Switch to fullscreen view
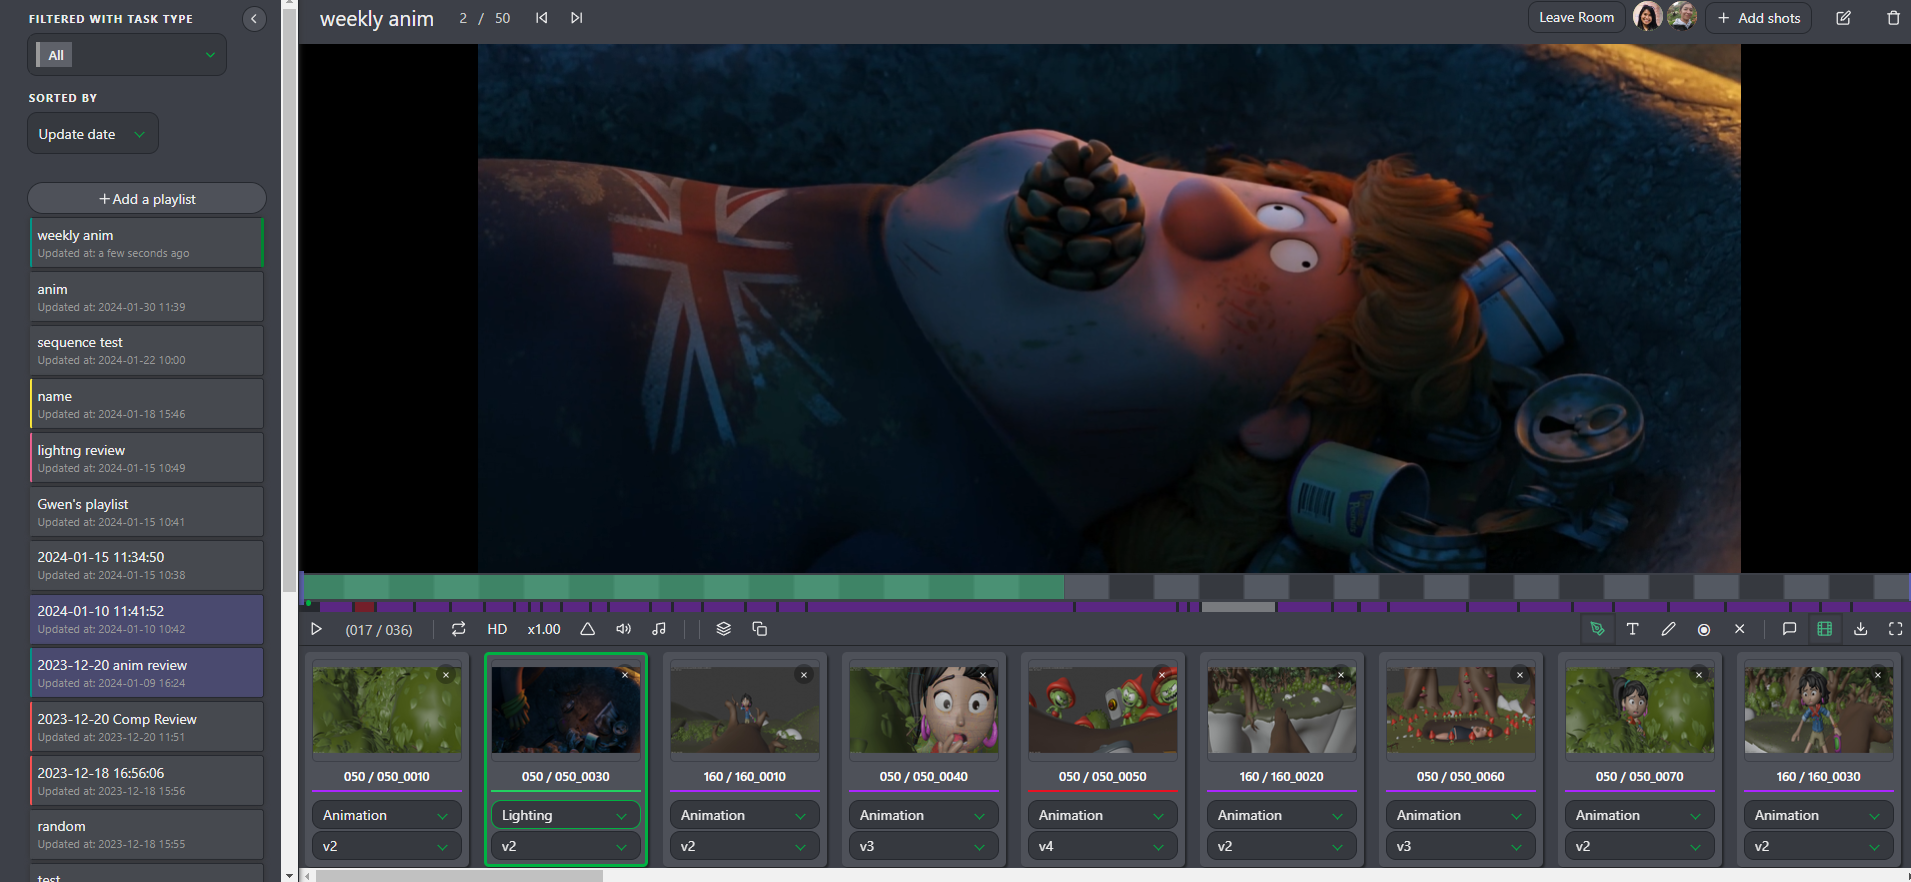 (1895, 629)
